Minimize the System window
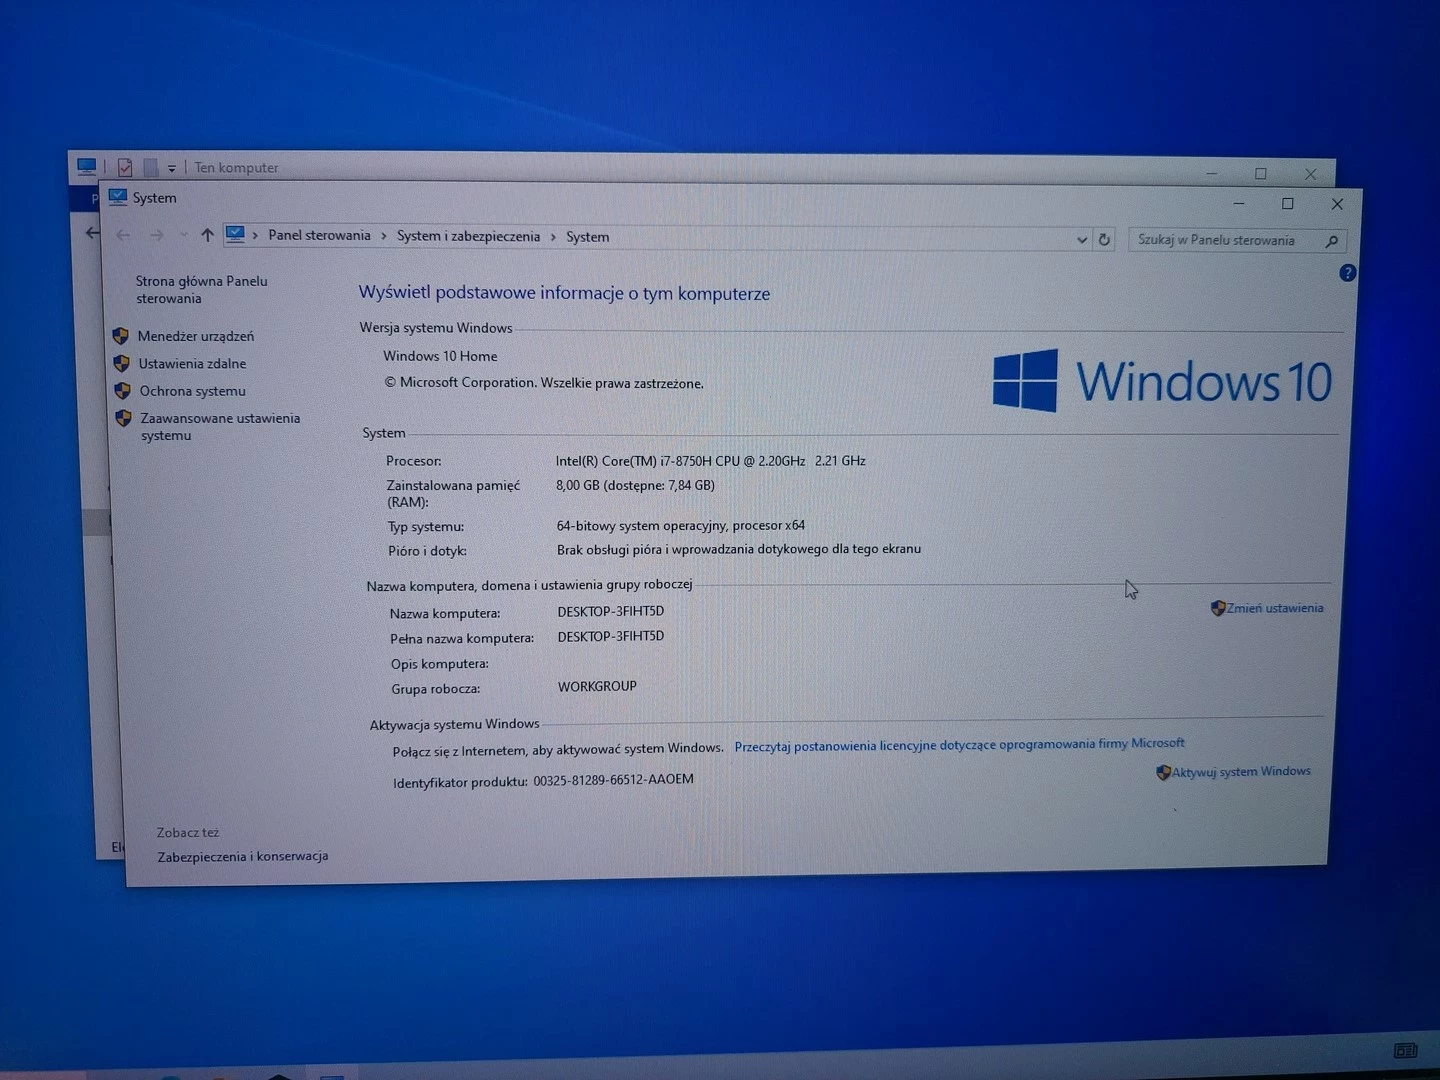Viewport: 1440px width, 1080px height. pyautogui.click(x=1239, y=203)
